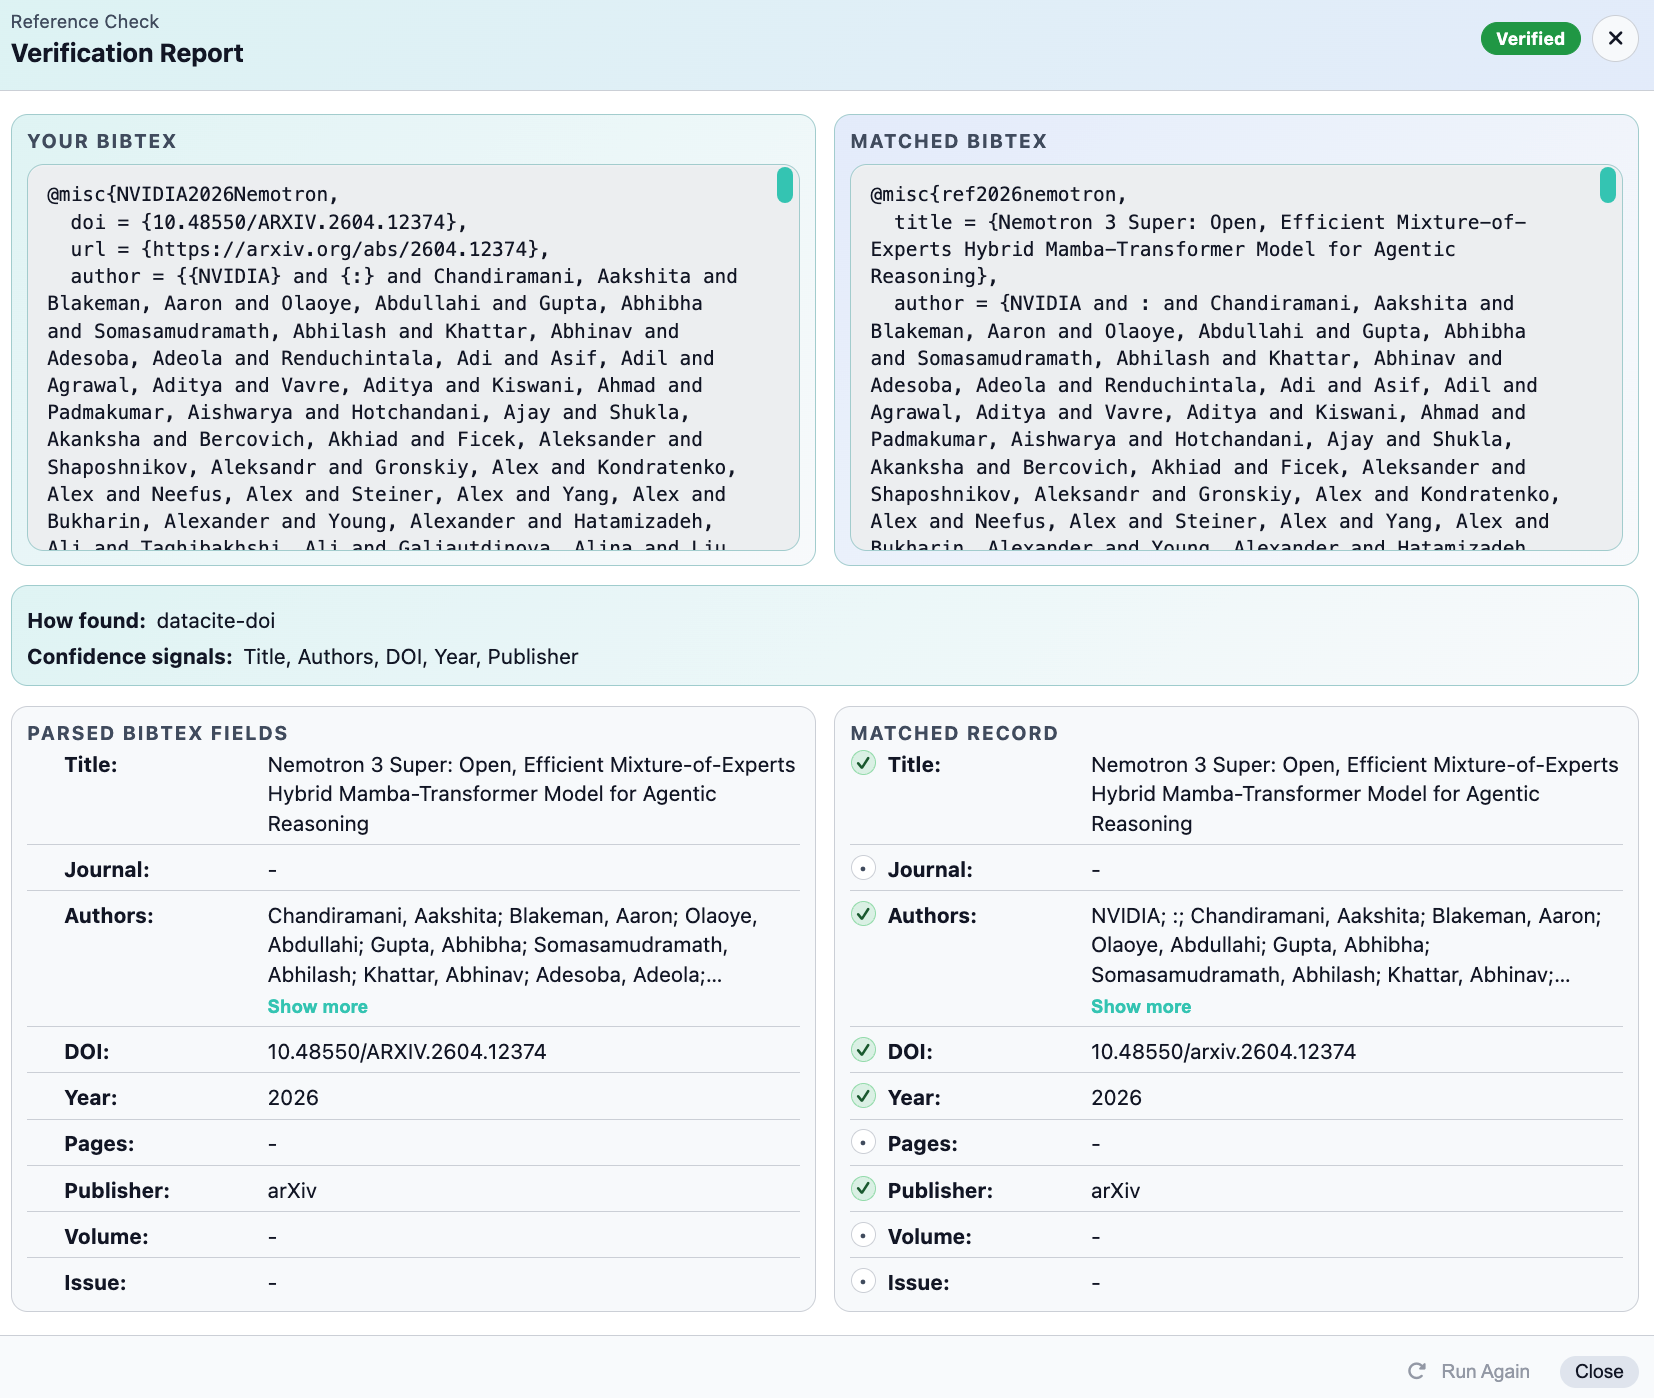Click the Run Again button label
Screen dimensions: 1654x1398
point(1485,1371)
